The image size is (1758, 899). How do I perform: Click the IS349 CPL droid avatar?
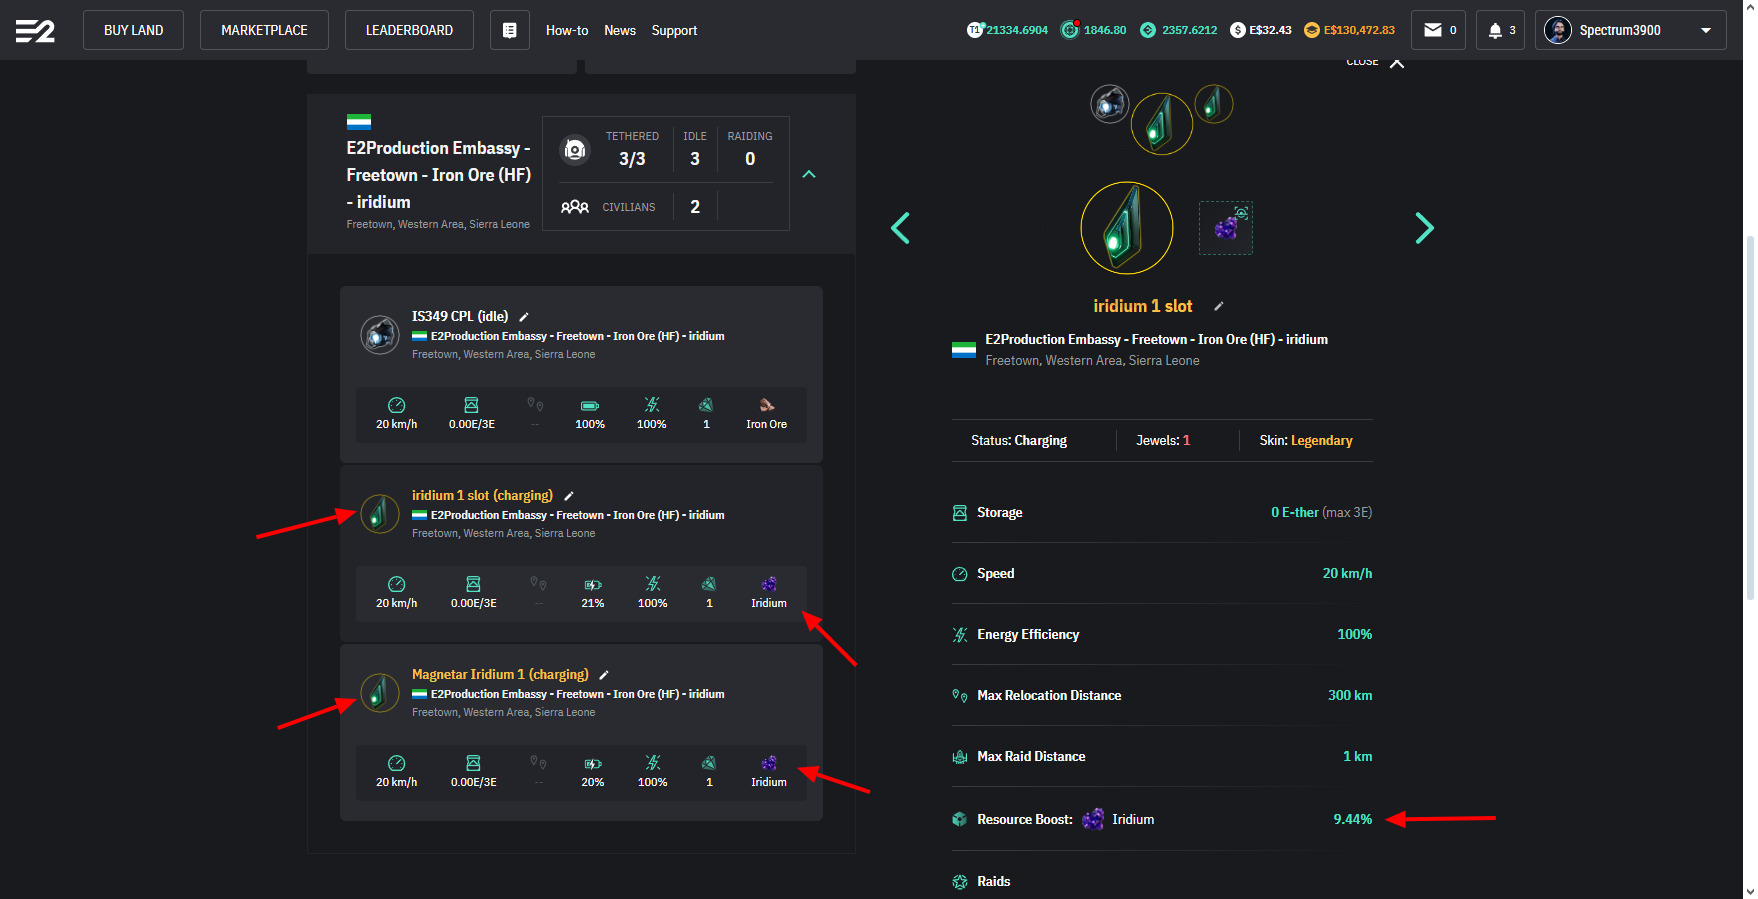tap(380, 335)
